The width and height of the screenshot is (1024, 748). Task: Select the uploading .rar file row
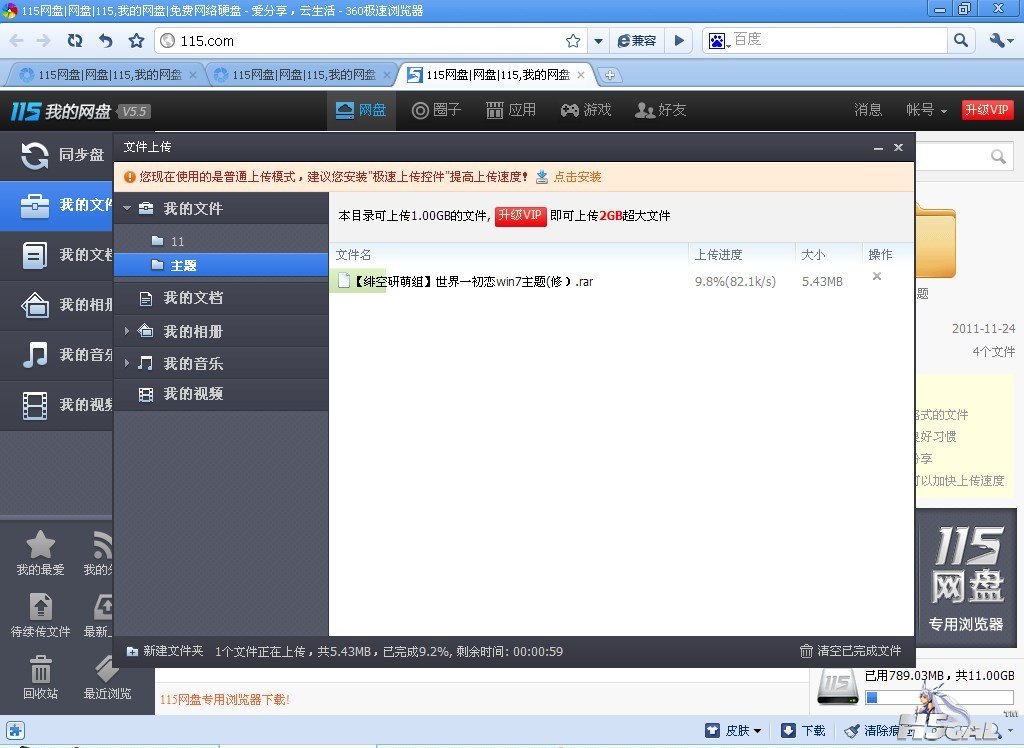click(x=620, y=282)
